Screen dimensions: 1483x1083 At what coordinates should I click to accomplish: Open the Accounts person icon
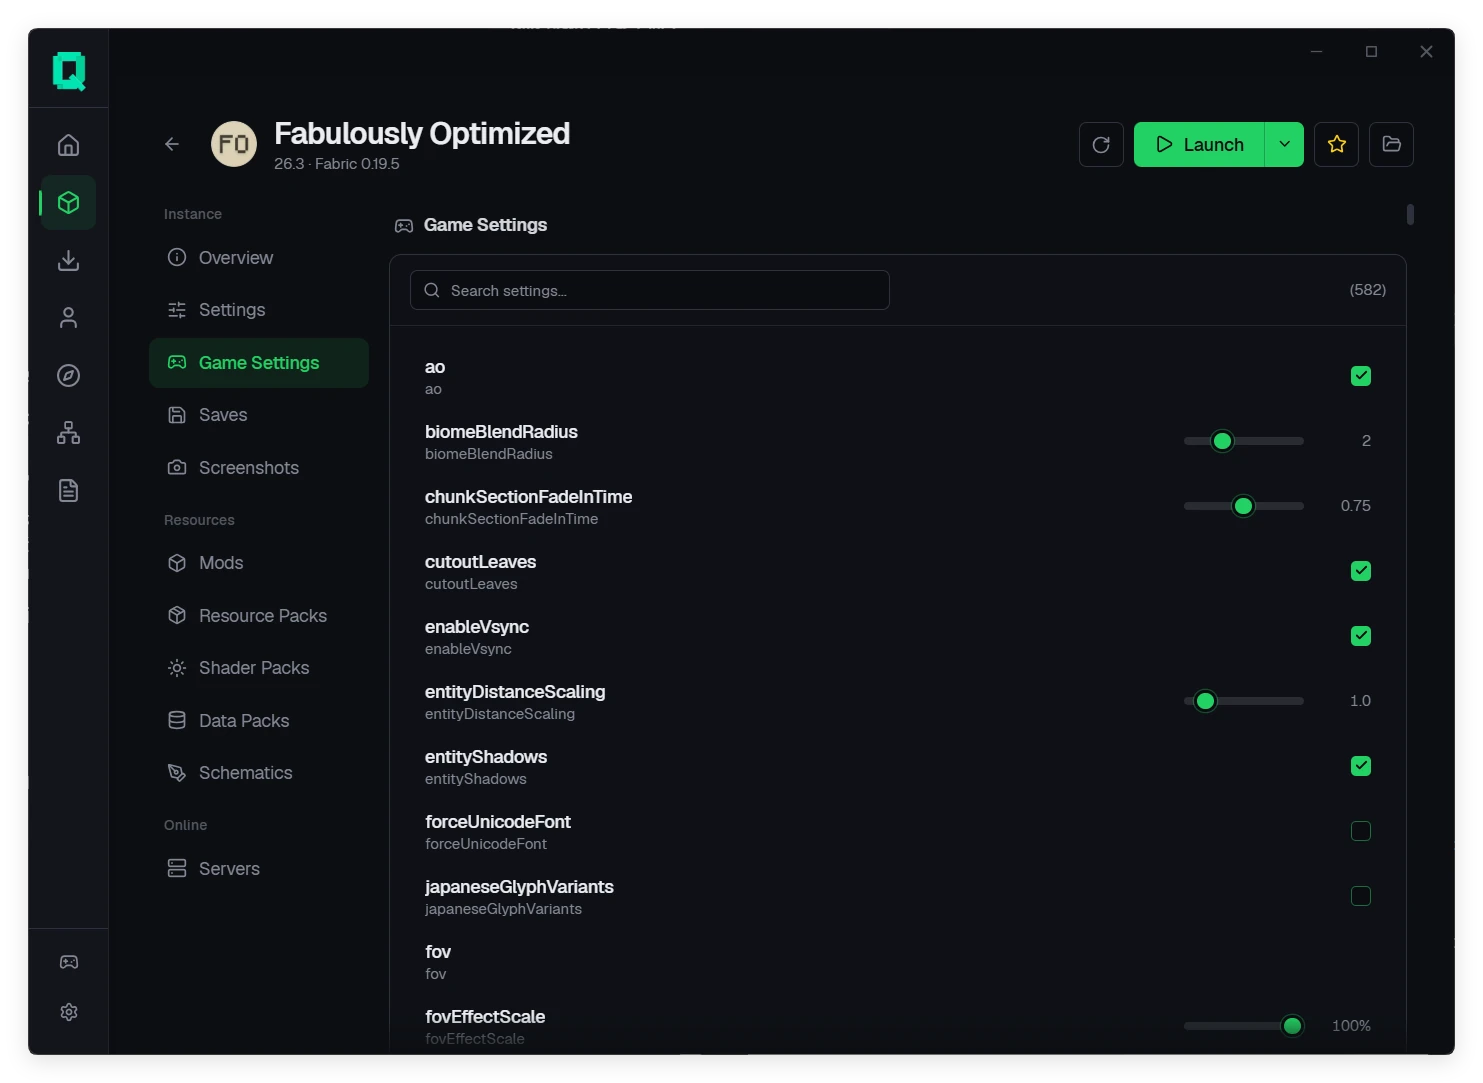click(x=68, y=318)
